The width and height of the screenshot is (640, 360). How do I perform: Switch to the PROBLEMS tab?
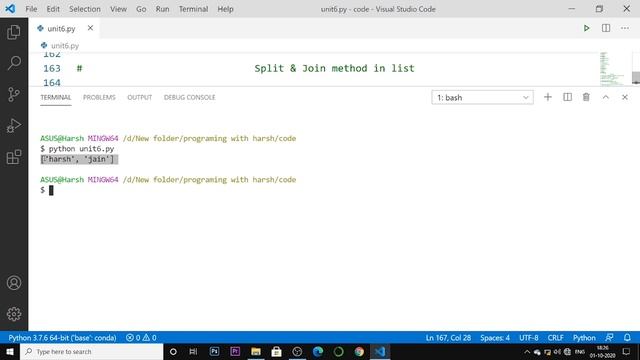(x=99, y=97)
